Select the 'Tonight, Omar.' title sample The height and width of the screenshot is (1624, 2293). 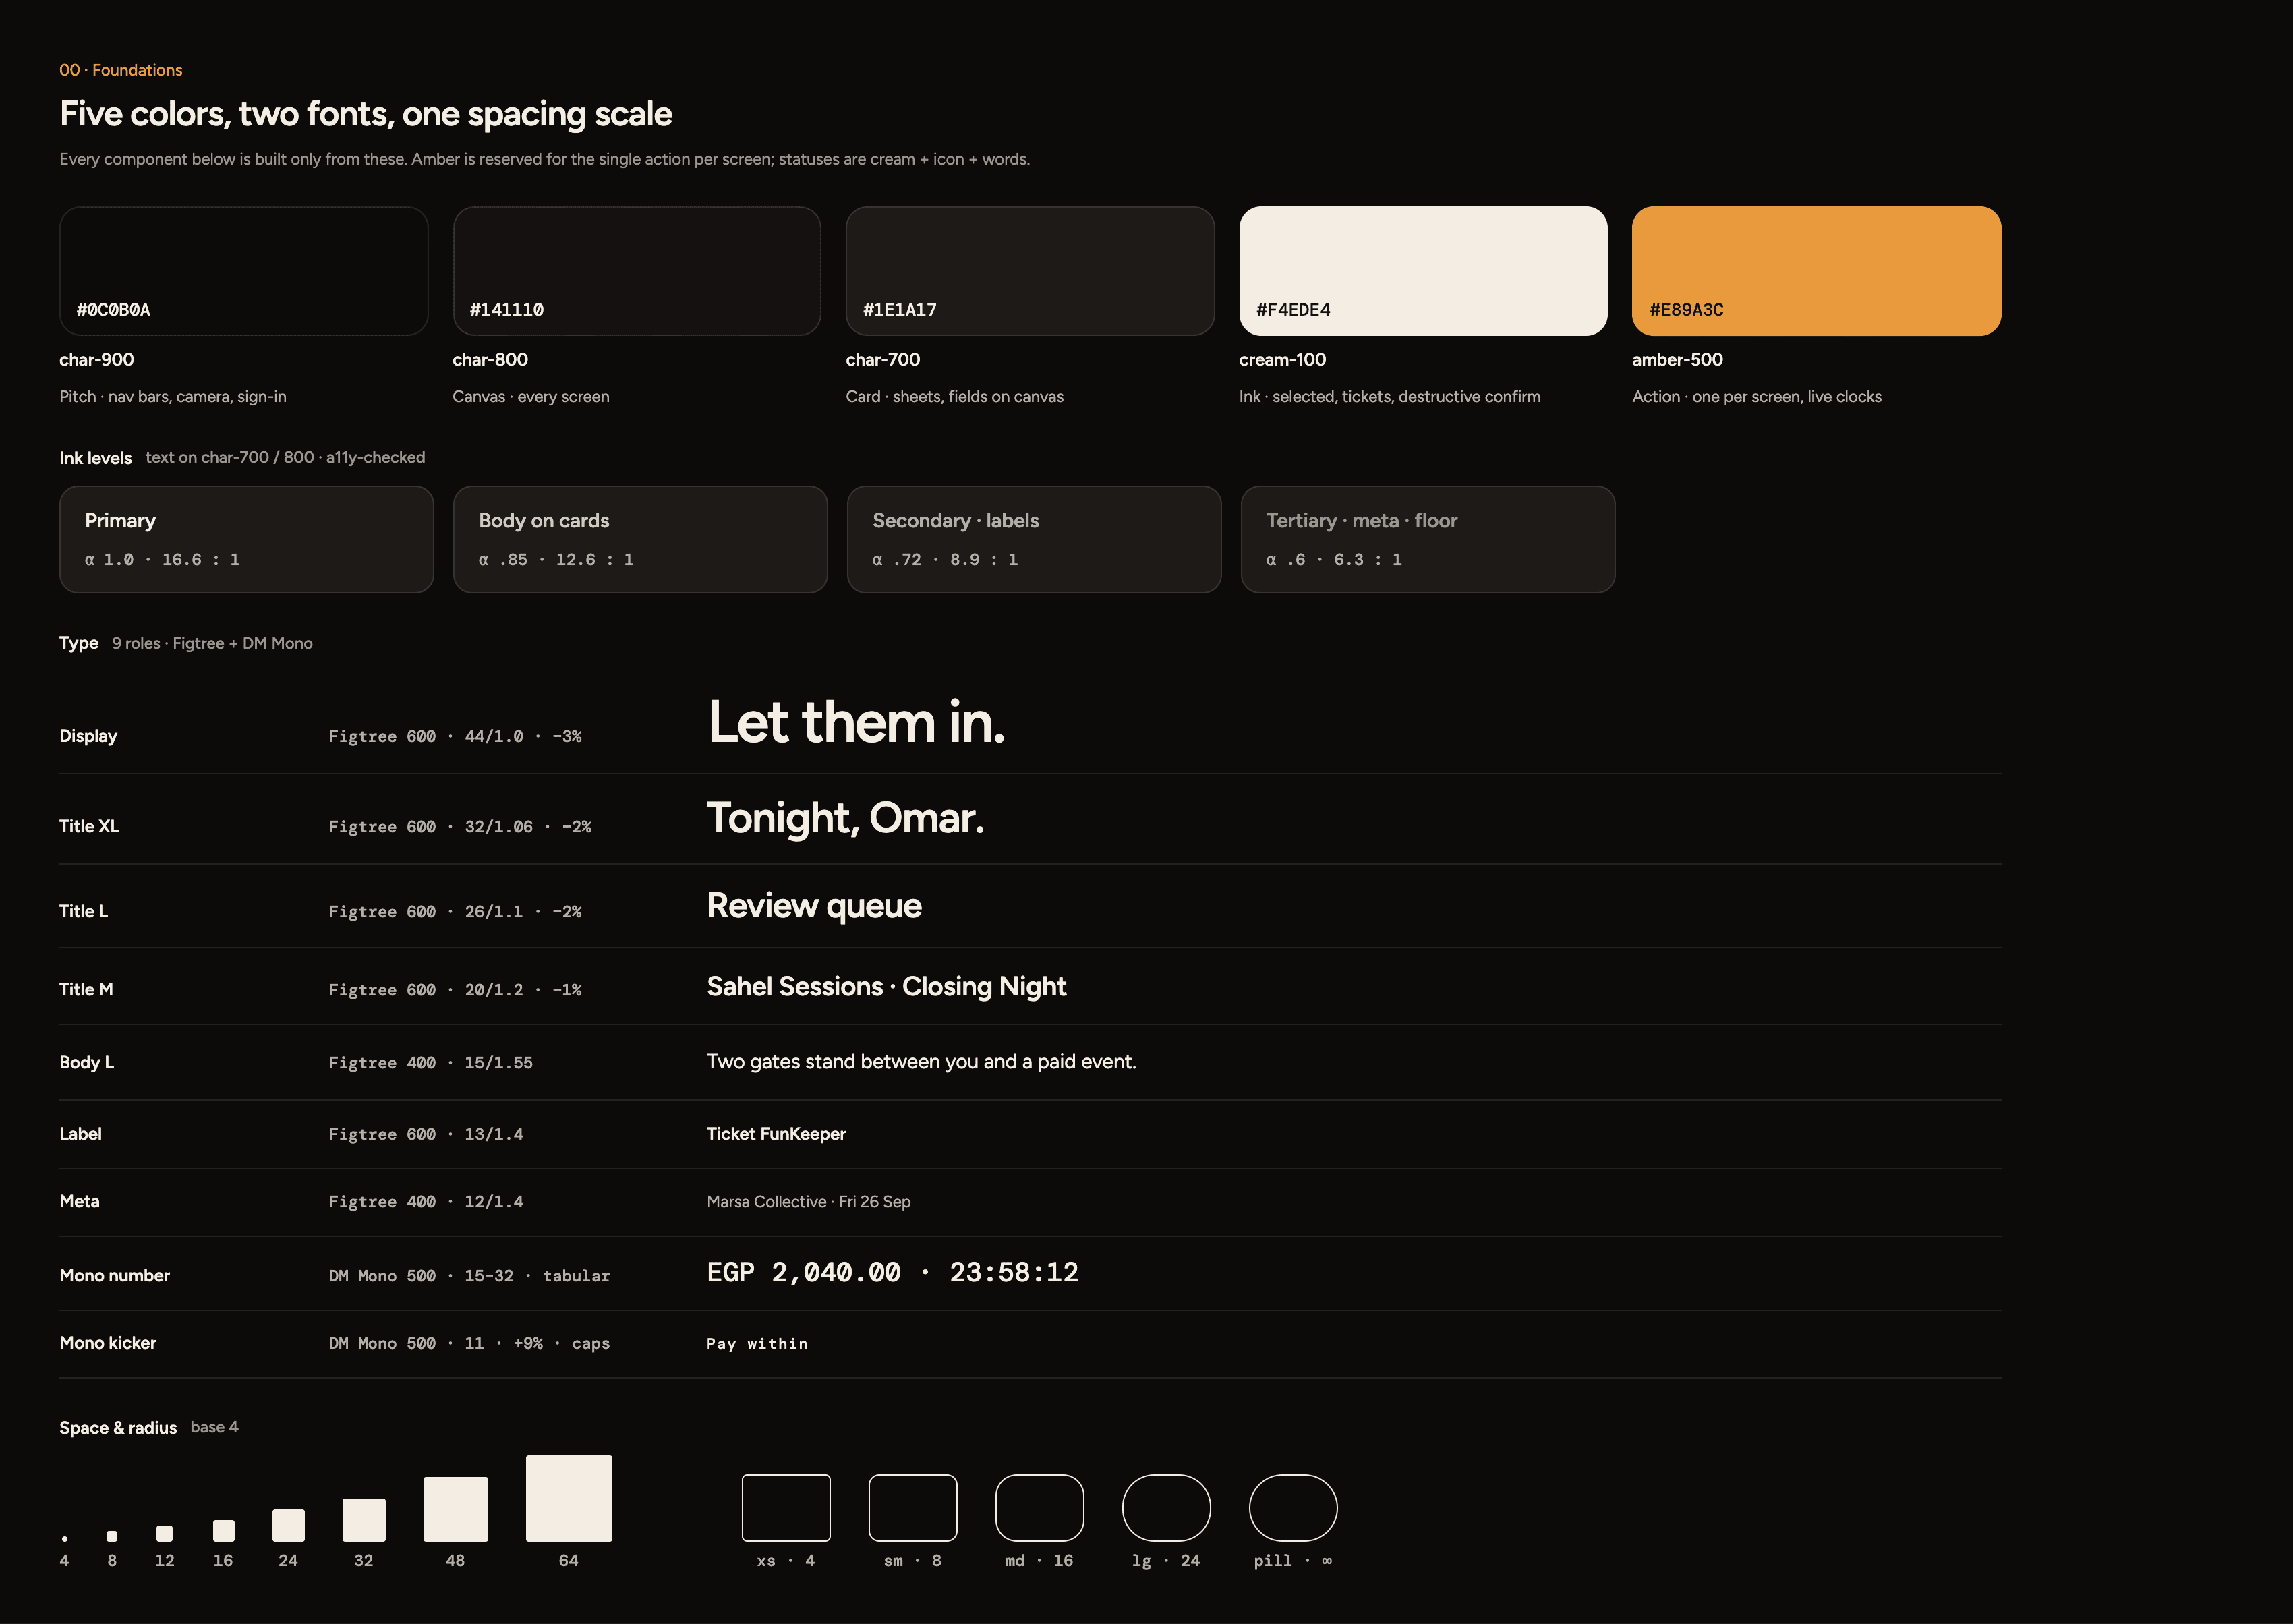pos(845,819)
